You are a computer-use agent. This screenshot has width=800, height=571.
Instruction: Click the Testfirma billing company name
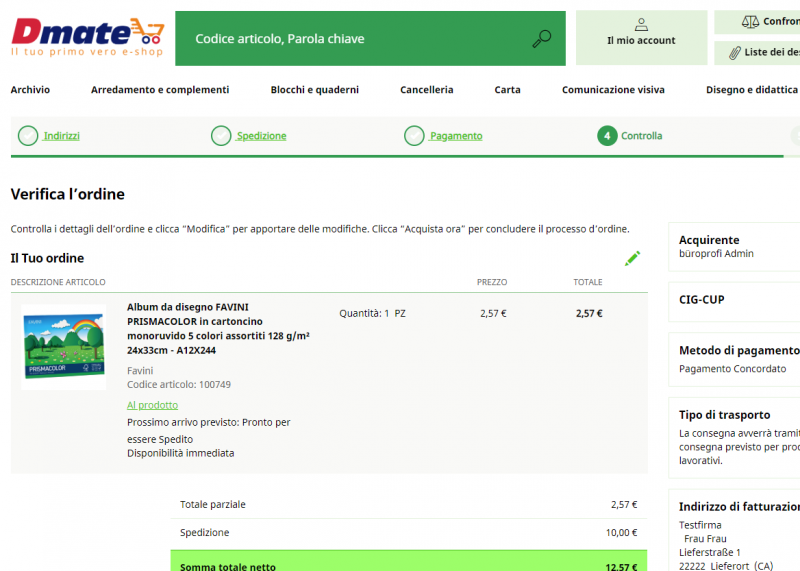(x=700, y=525)
